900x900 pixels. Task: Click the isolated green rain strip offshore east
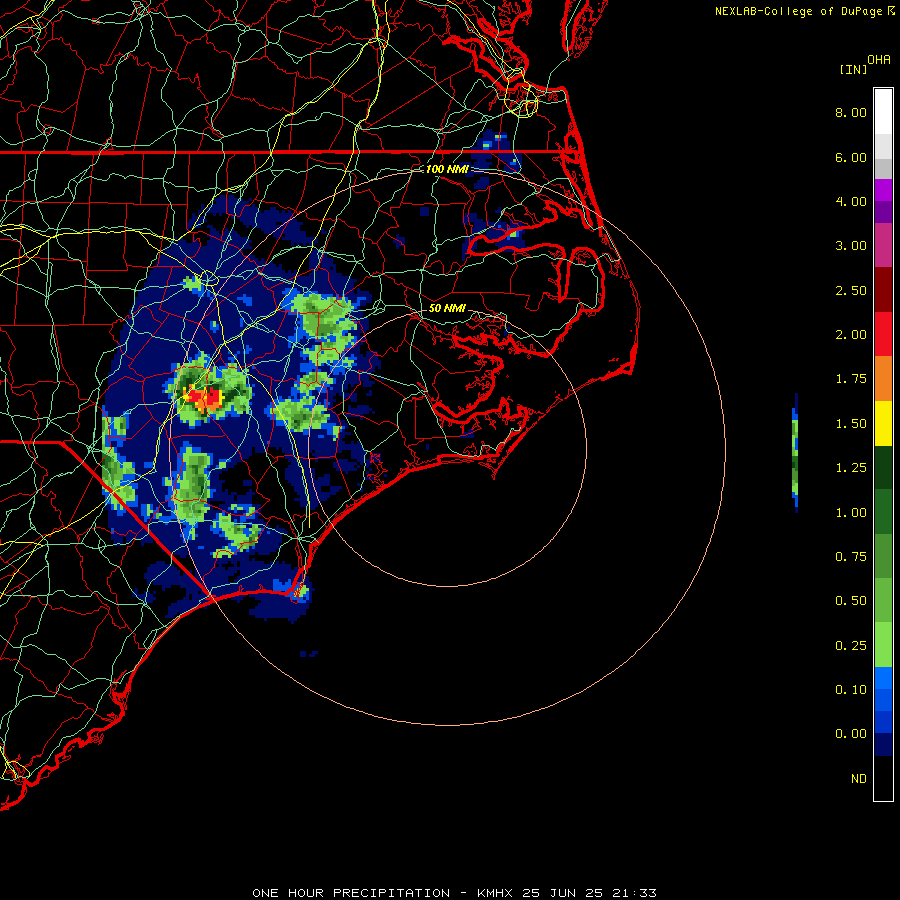795,452
